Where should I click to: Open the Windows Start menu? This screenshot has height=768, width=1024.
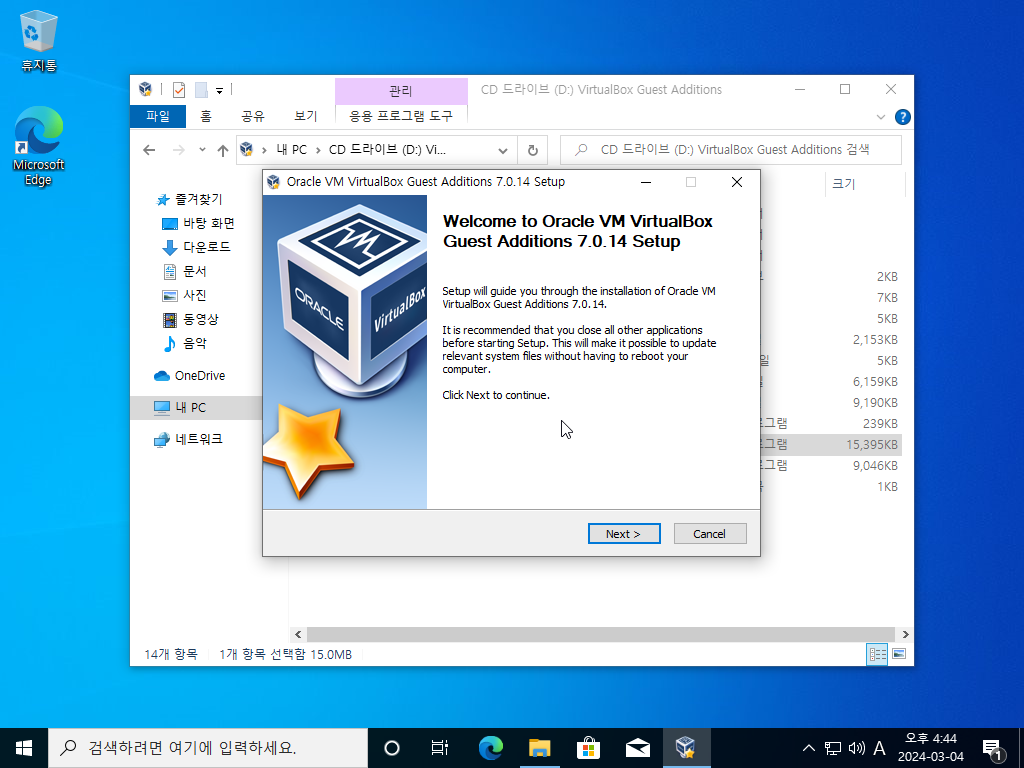tap(24, 748)
